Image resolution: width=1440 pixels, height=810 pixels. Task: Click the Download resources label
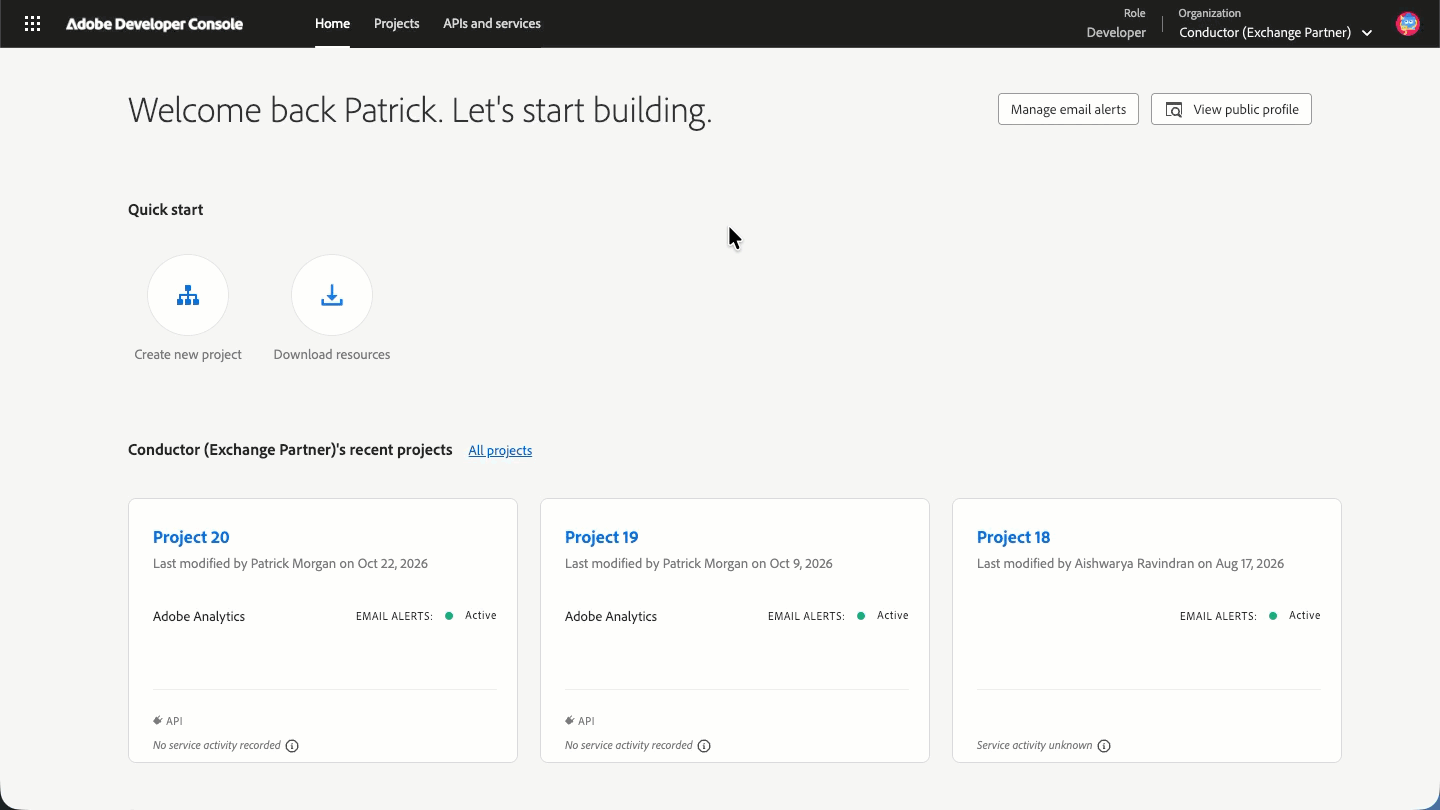click(332, 355)
